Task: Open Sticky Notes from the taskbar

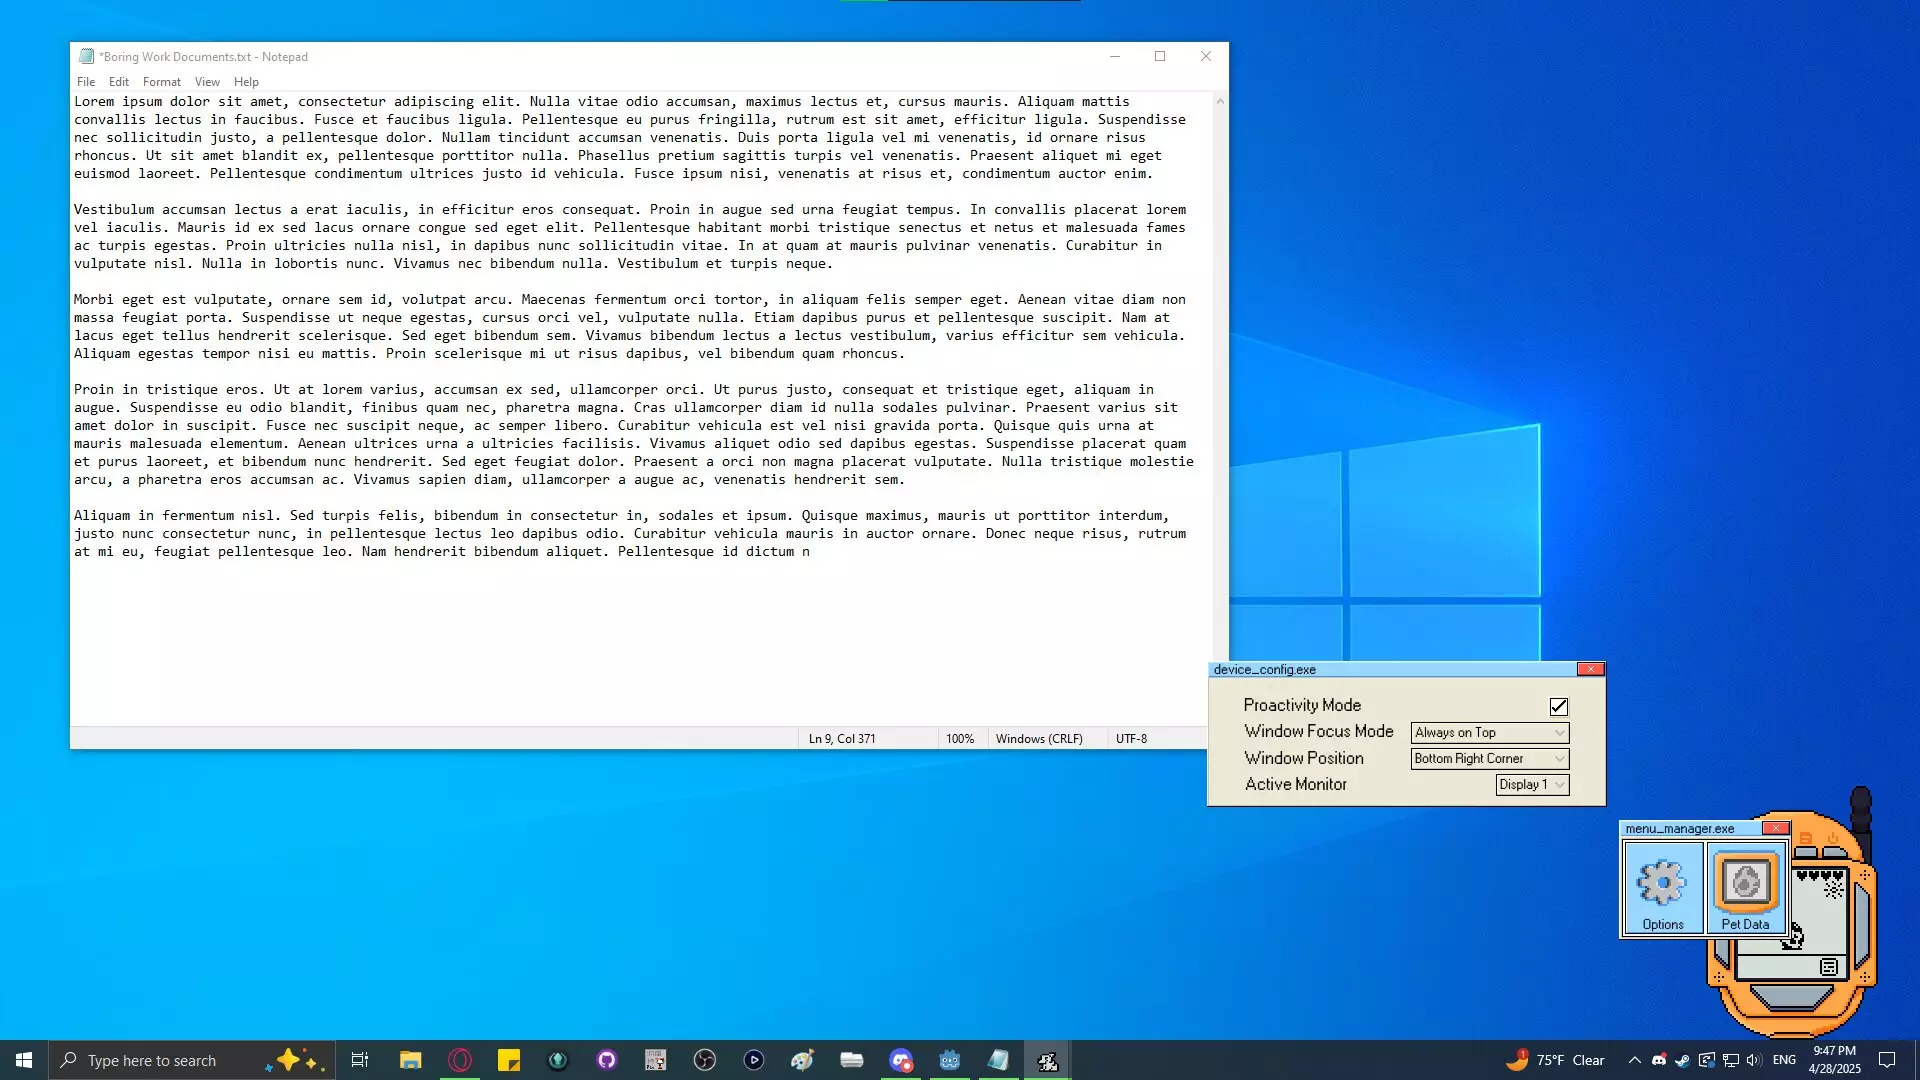Action: 509,1060
